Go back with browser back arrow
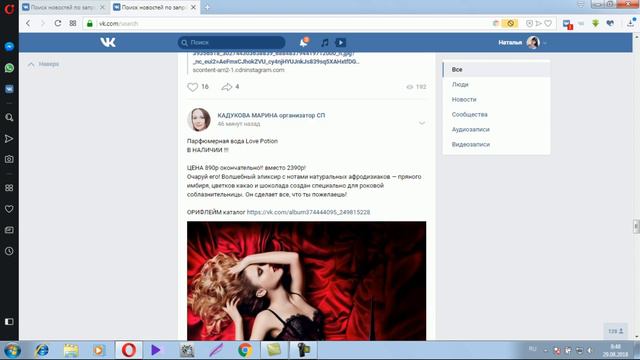The image size is (640, 360). [x=28, y=23]
